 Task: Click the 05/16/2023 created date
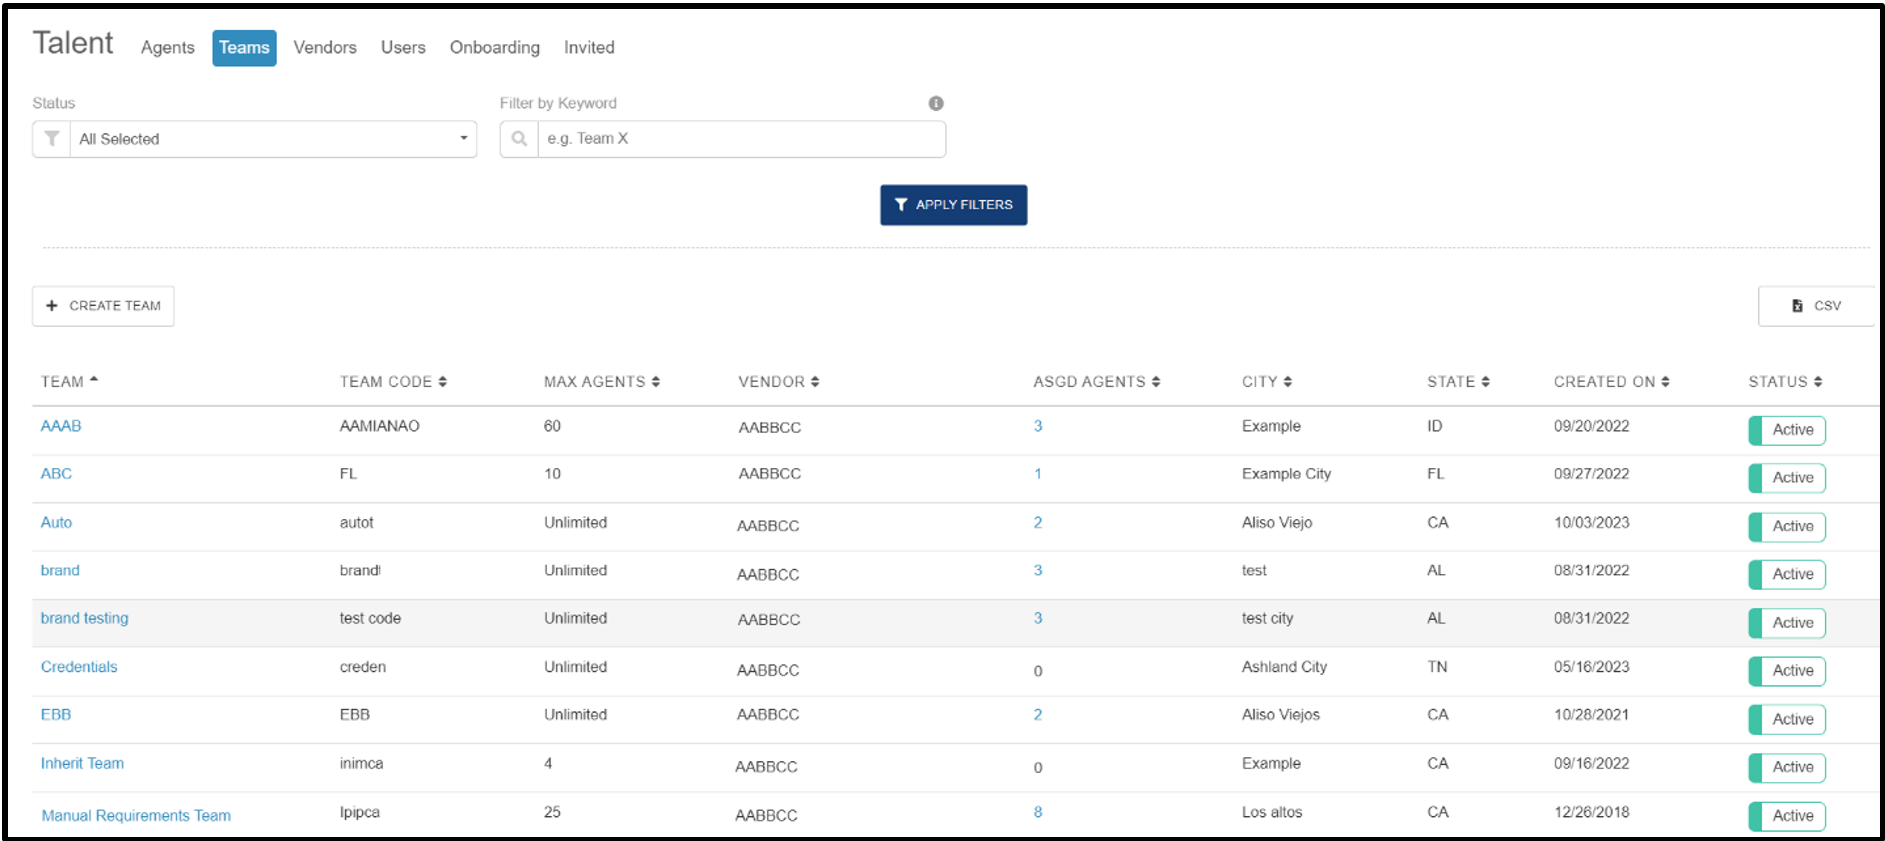[x=1592, y=667]
